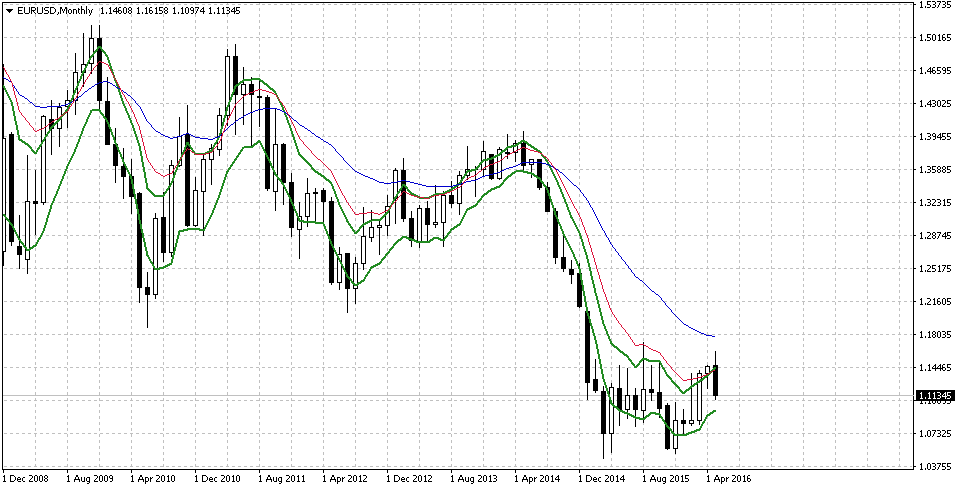Click the 1 Dec 2012 date label
The height and width of the screenshot is (490, 956).
pos(410,478)
